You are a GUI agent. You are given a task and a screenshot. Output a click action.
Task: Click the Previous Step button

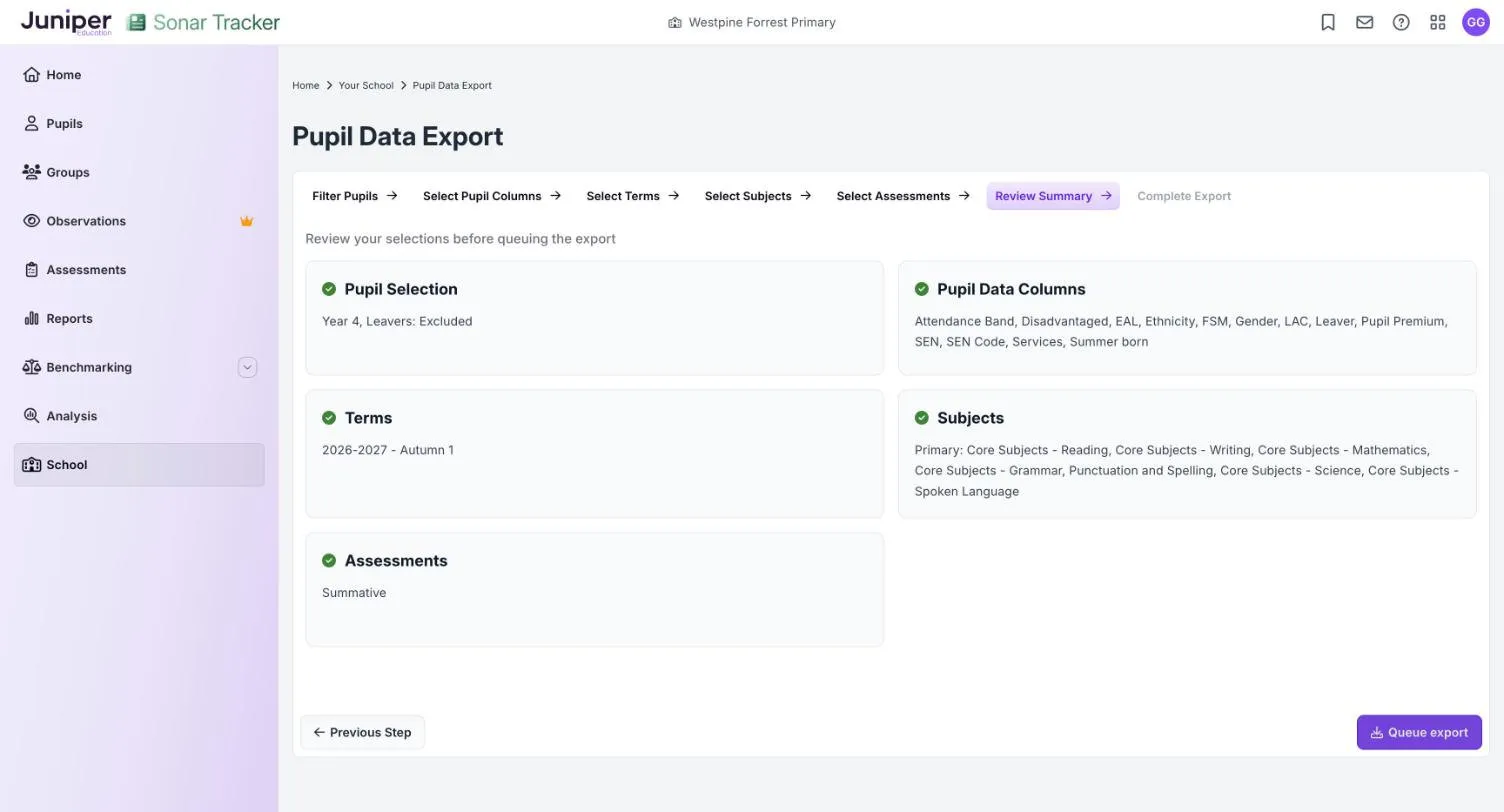(x=362, y=733)
